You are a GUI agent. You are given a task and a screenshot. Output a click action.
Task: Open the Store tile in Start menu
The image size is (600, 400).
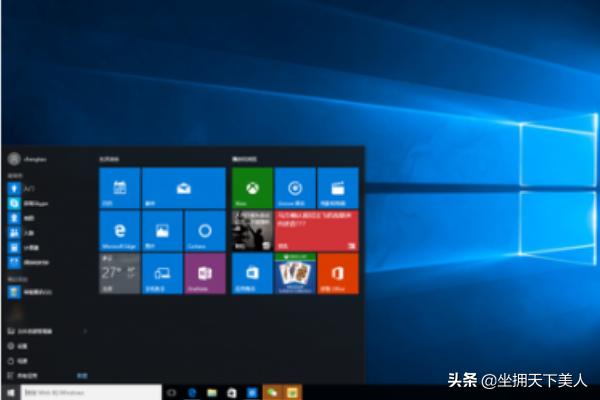pyautogui.click(x=252, y=274)
